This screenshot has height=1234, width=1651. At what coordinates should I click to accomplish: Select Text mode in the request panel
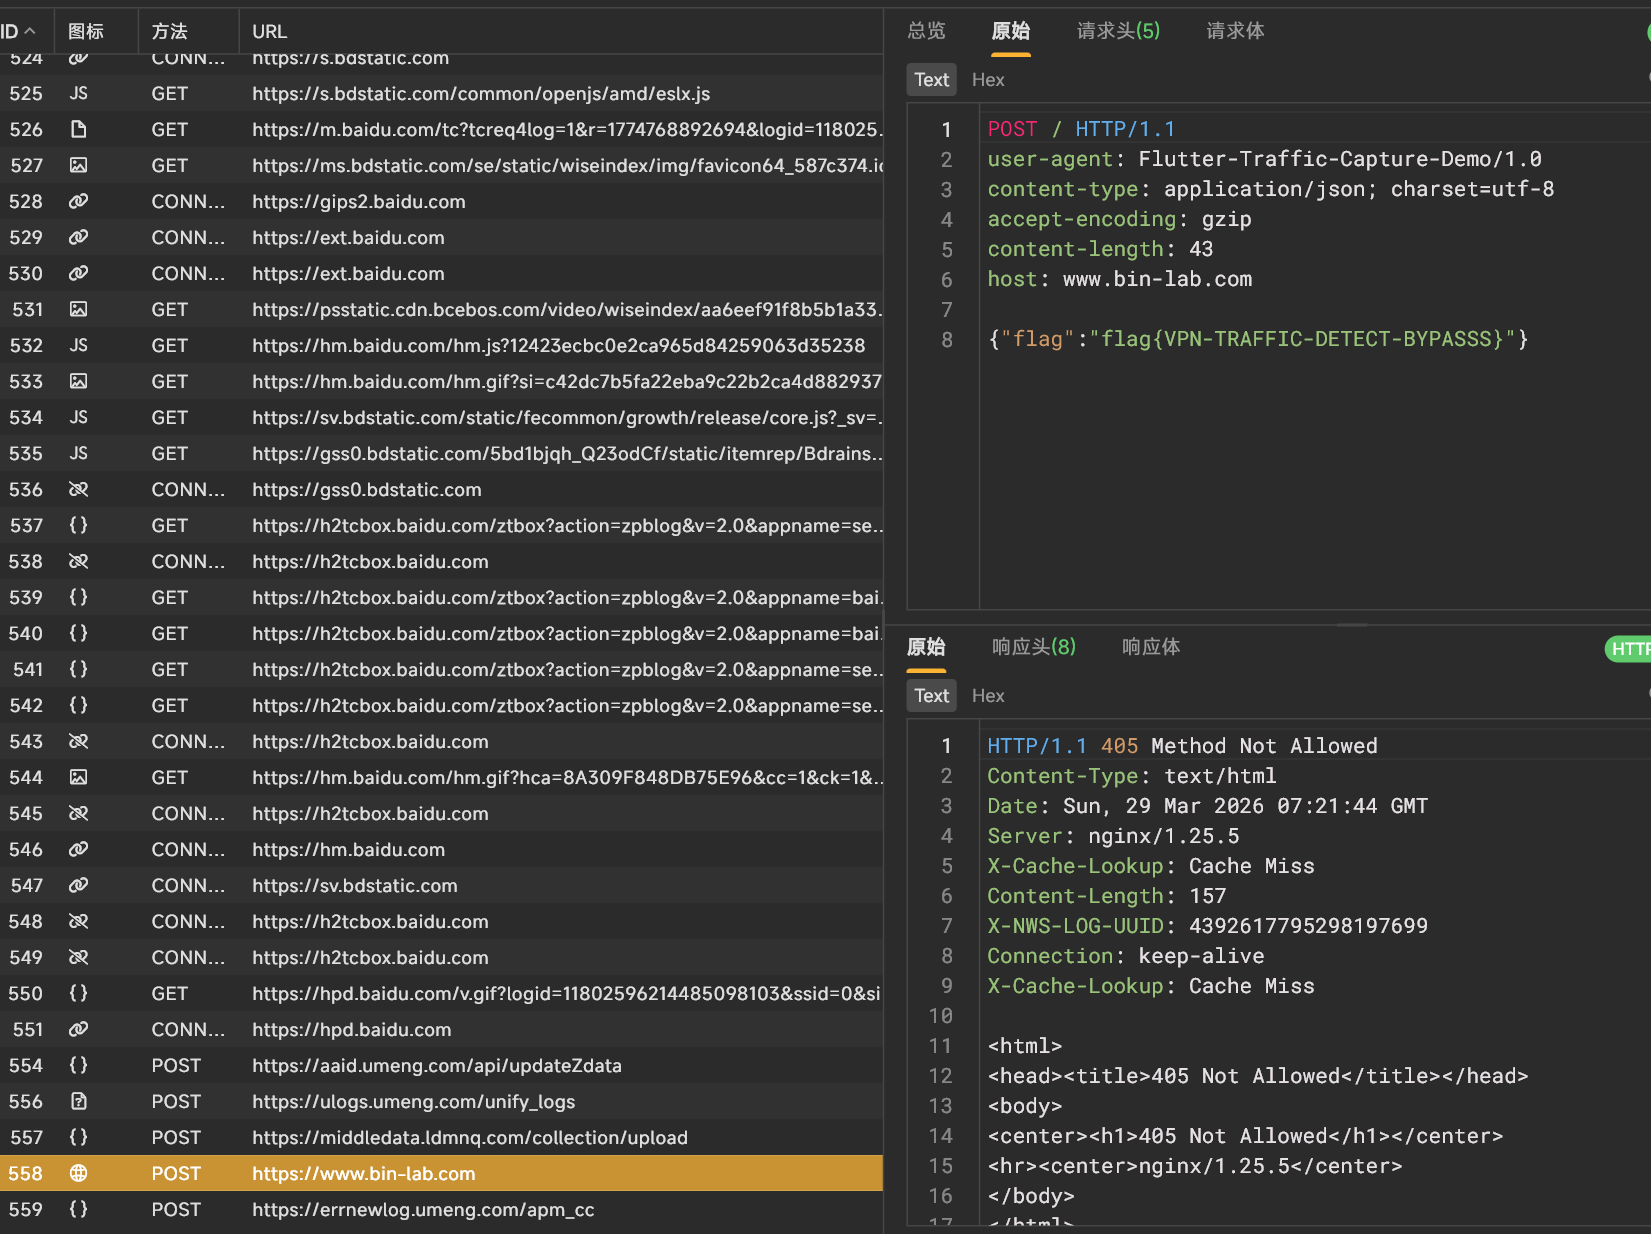coord(931,80)
